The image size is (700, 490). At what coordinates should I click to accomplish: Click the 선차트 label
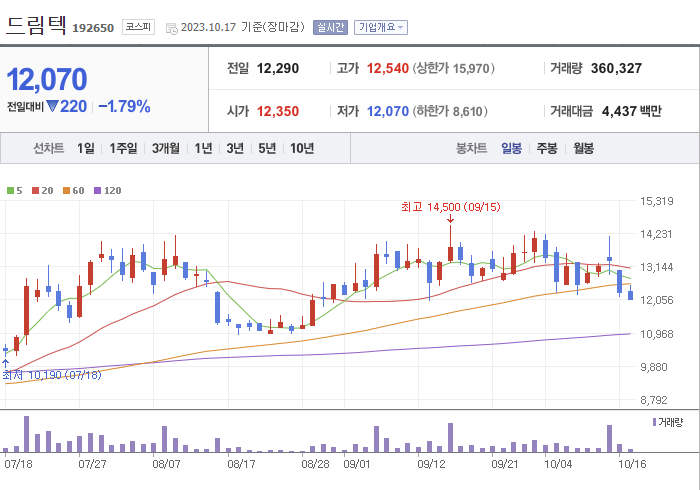(x=49, y=148)
